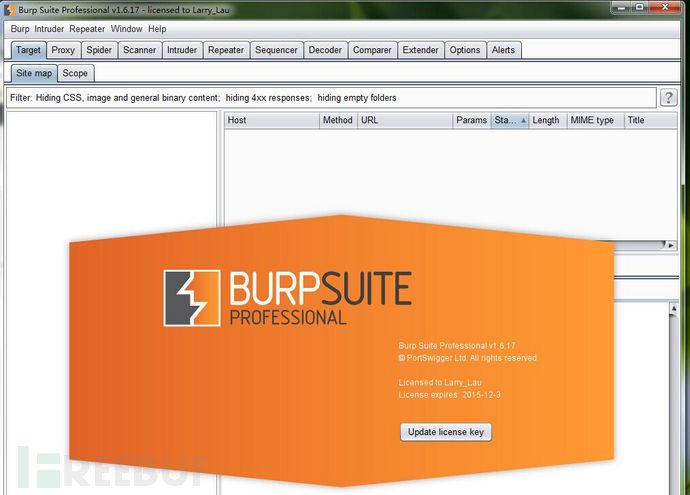Minimize the Burp Suite window
690x495 pixels.
tap(622, 7)
